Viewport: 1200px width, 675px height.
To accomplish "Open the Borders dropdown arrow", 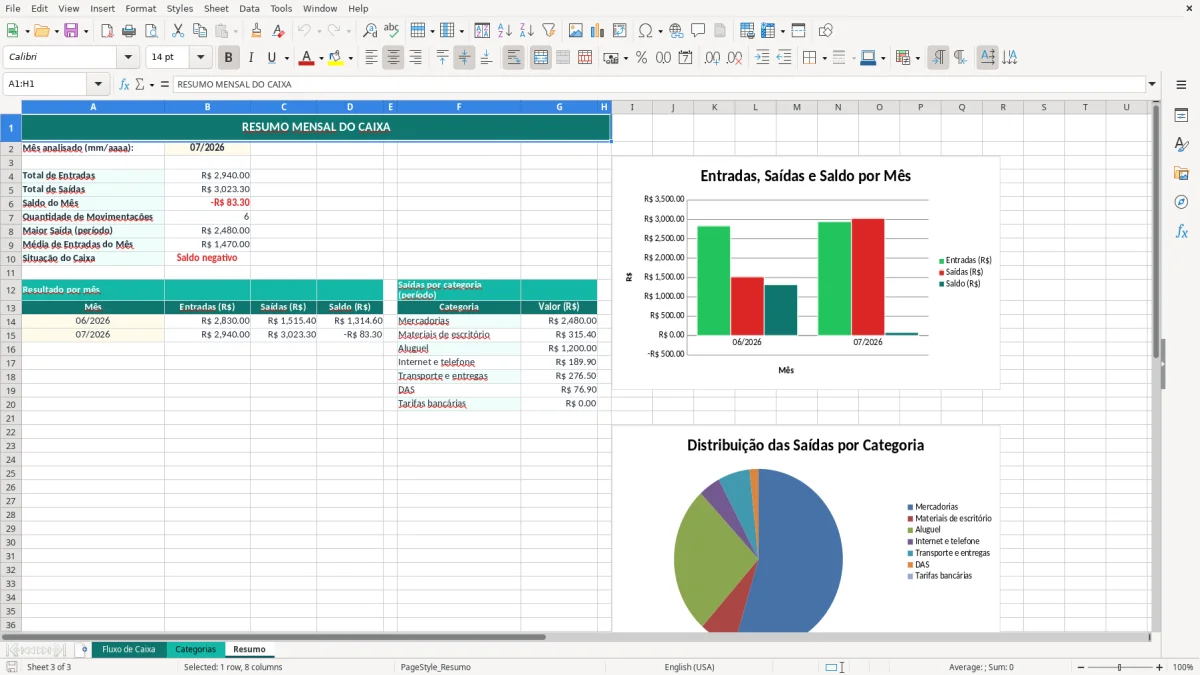I will (824, 58).
